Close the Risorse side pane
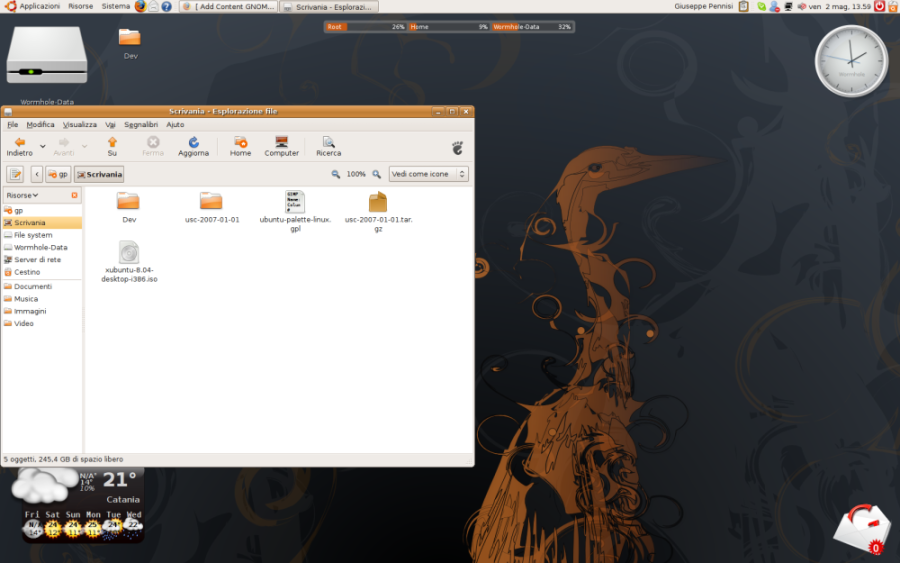Image resolution: width=900 pixels, height=563 pixels. (x=75, y=195)
